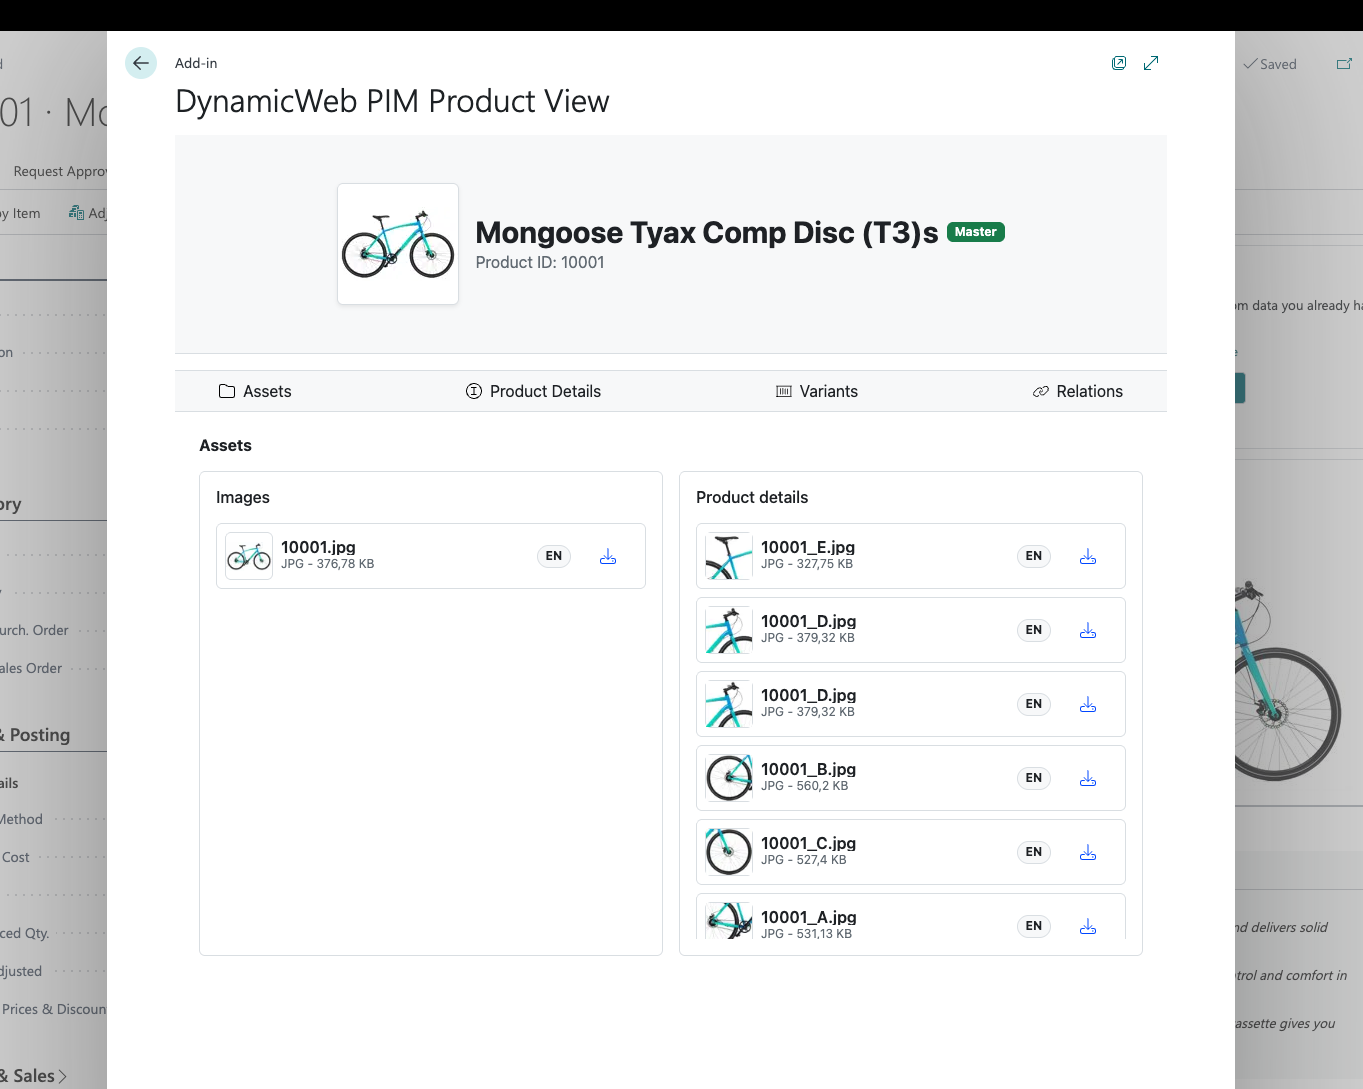This screenshot has height=1089, width=1363.
Task: Download the 10001_A.jpg asset
Action: 1087,926
